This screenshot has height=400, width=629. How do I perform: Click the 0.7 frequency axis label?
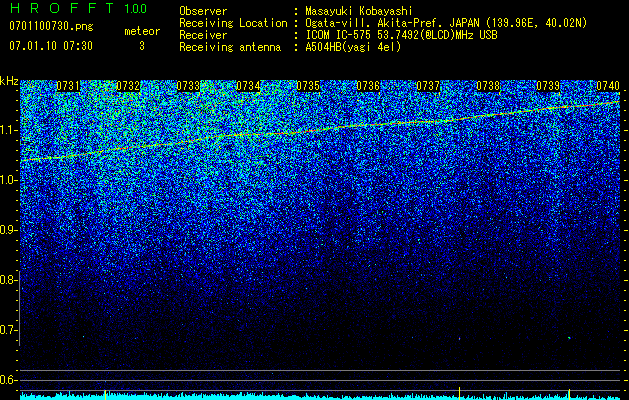8,330
